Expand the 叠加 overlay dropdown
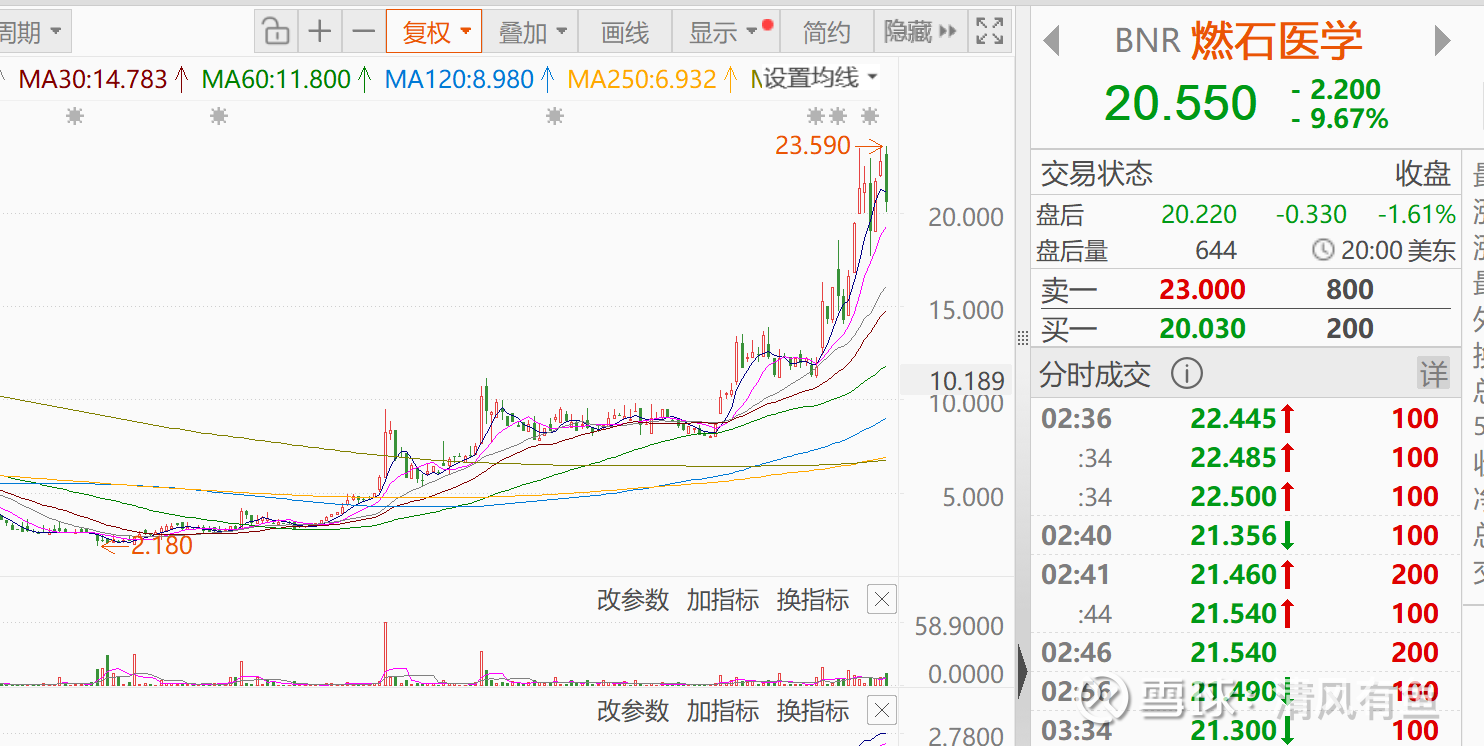The width and height of the screenshot is (1484, 746). (532, 32)
